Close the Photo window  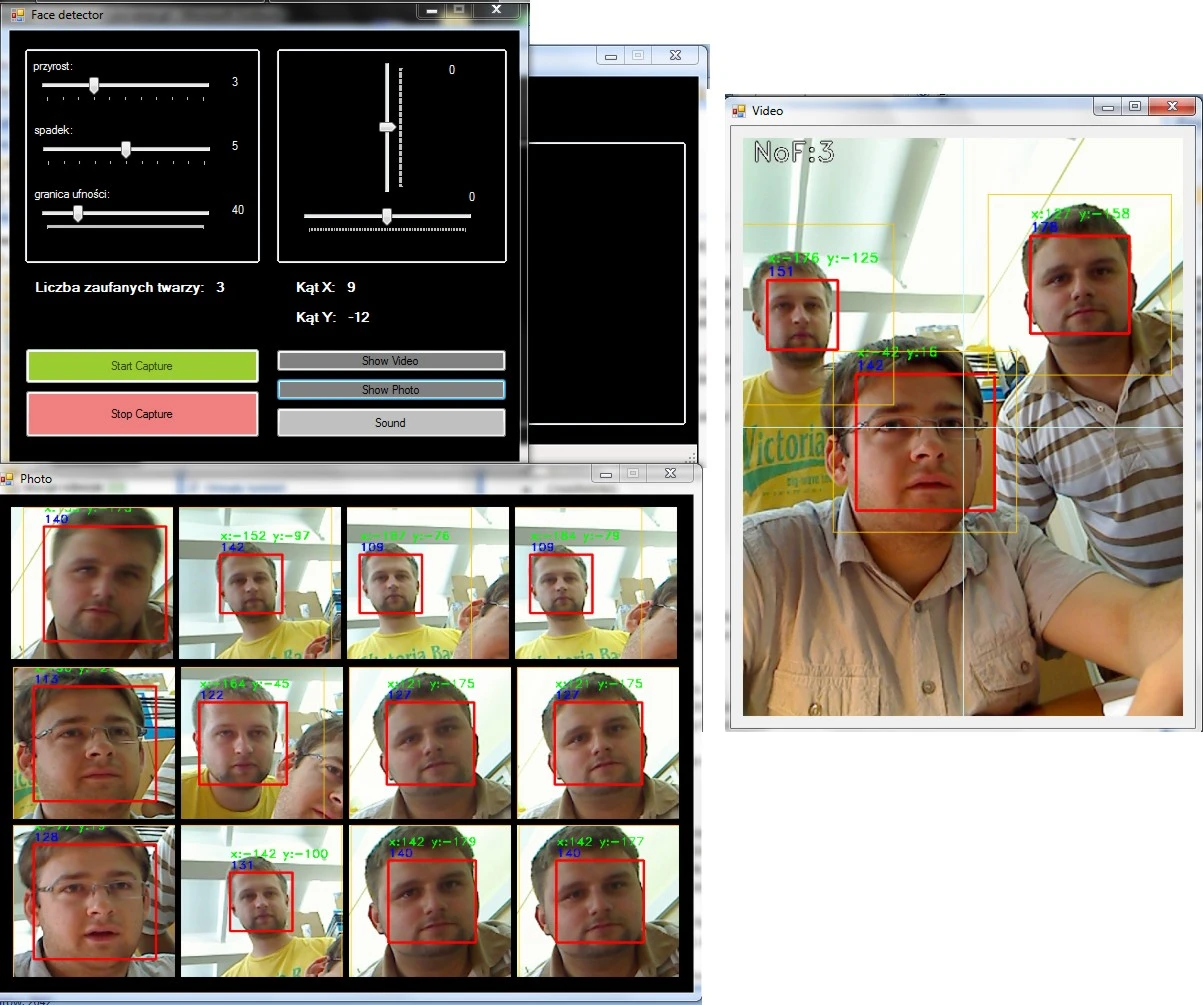pos(670,473)
